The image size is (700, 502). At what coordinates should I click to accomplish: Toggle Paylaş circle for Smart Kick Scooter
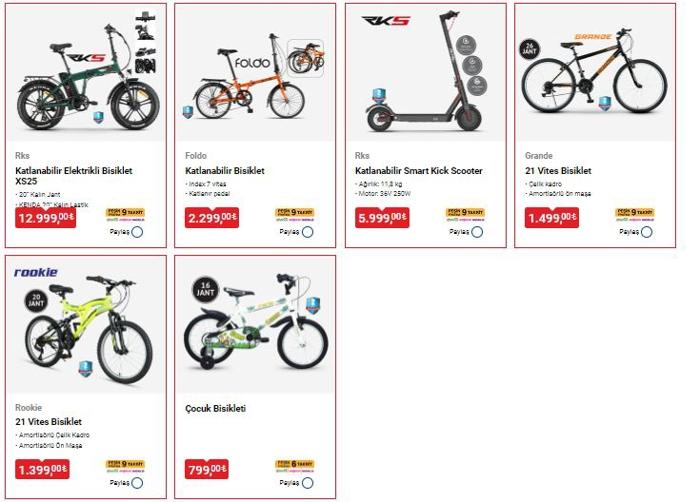tap(477, 232)
